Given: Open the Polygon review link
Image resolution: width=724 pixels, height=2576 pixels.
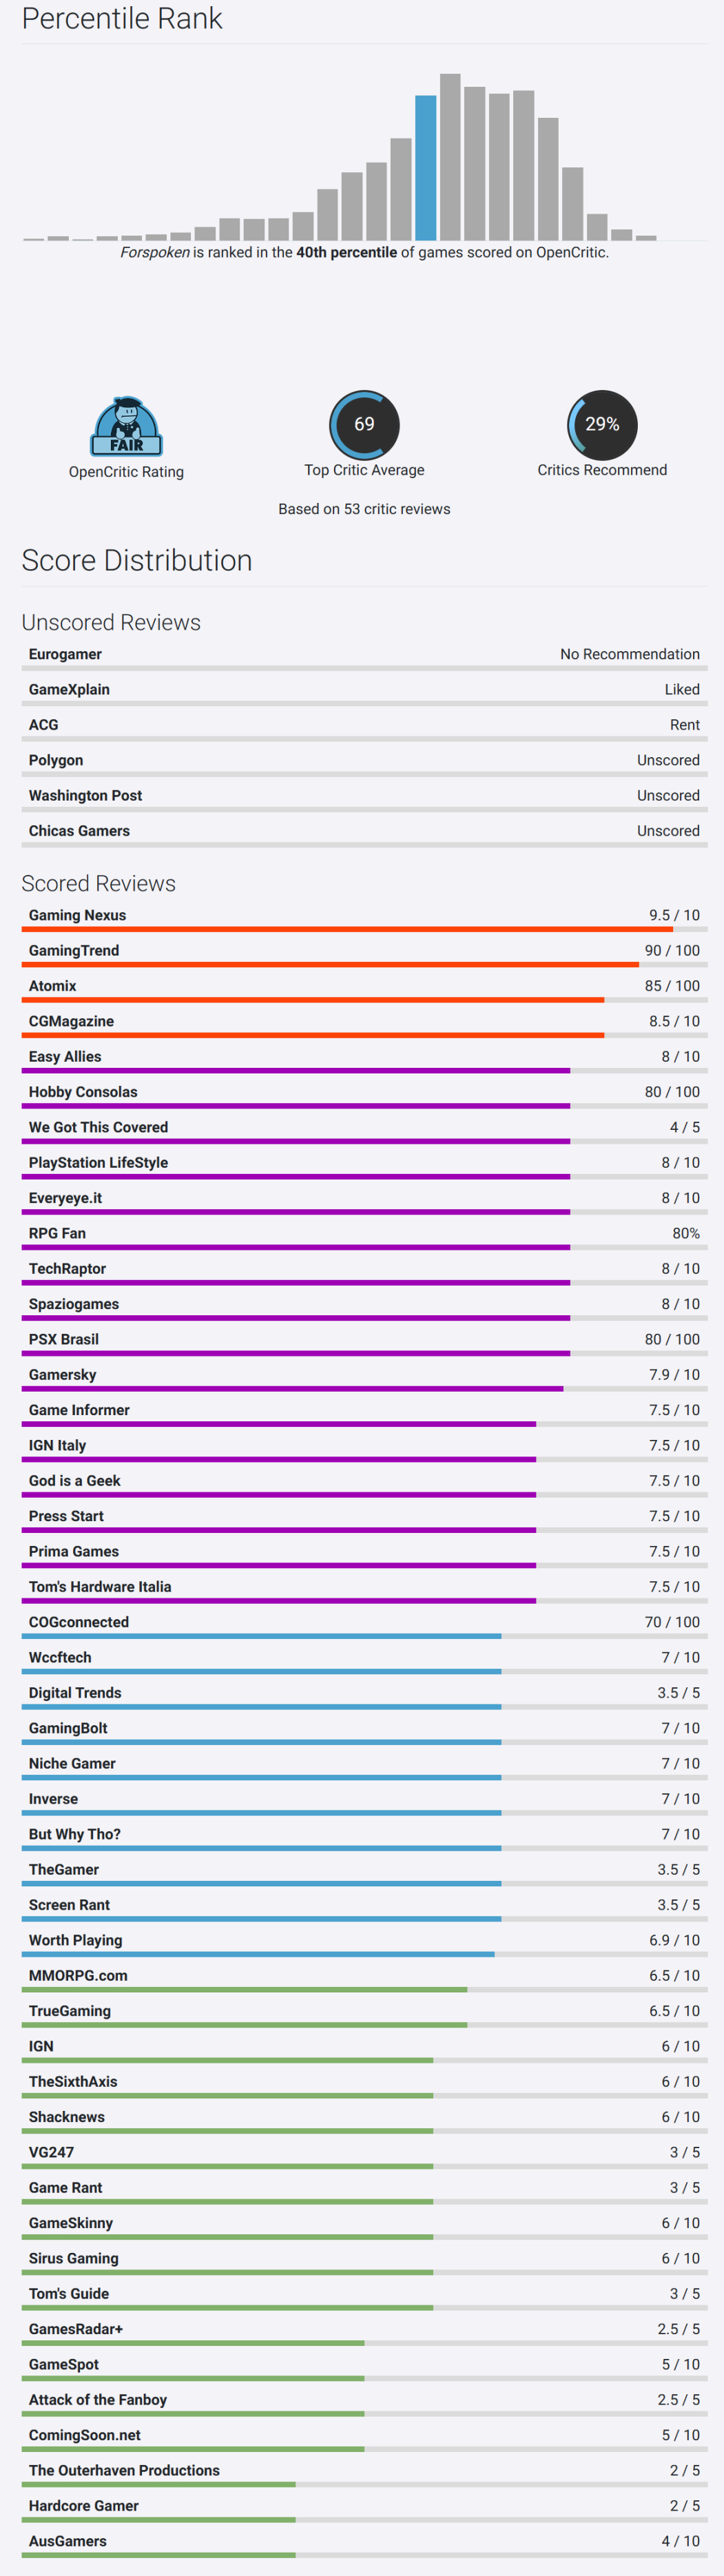Looking at the screenshot, I should point(56,760).
